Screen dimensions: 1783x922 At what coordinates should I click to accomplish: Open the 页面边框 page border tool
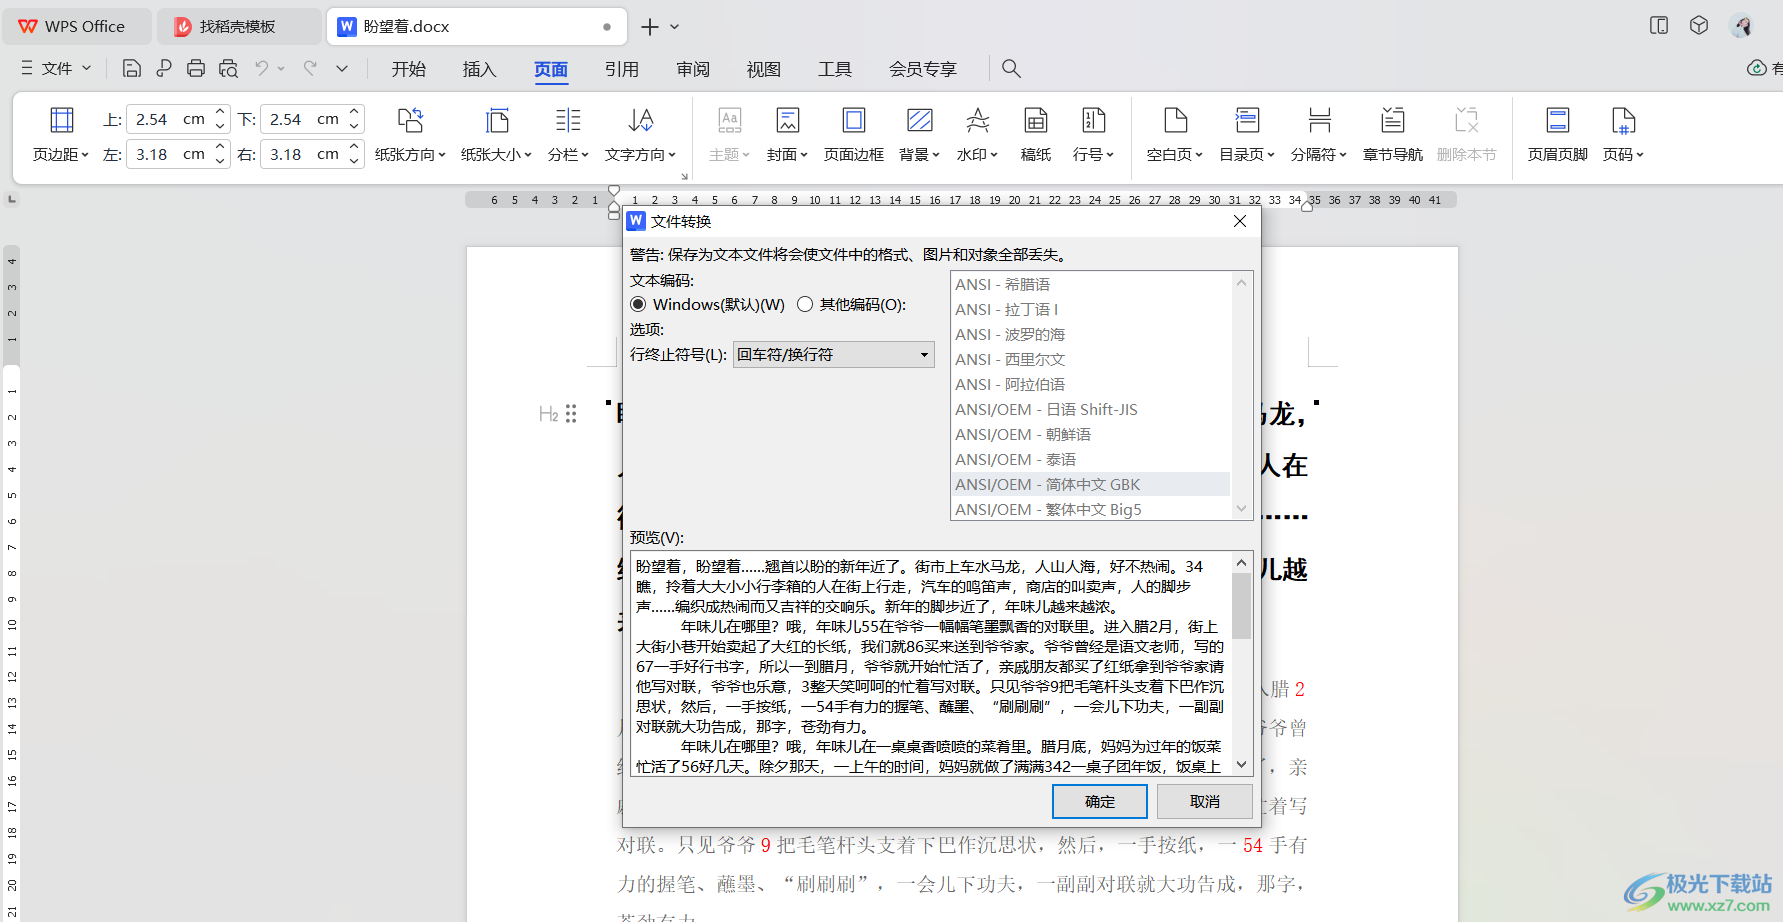tap(854, 134)
